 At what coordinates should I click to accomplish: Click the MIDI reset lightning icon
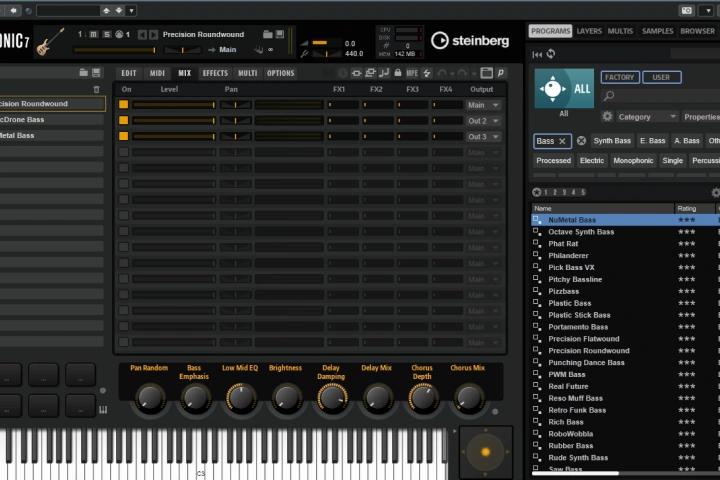point(427,73)
